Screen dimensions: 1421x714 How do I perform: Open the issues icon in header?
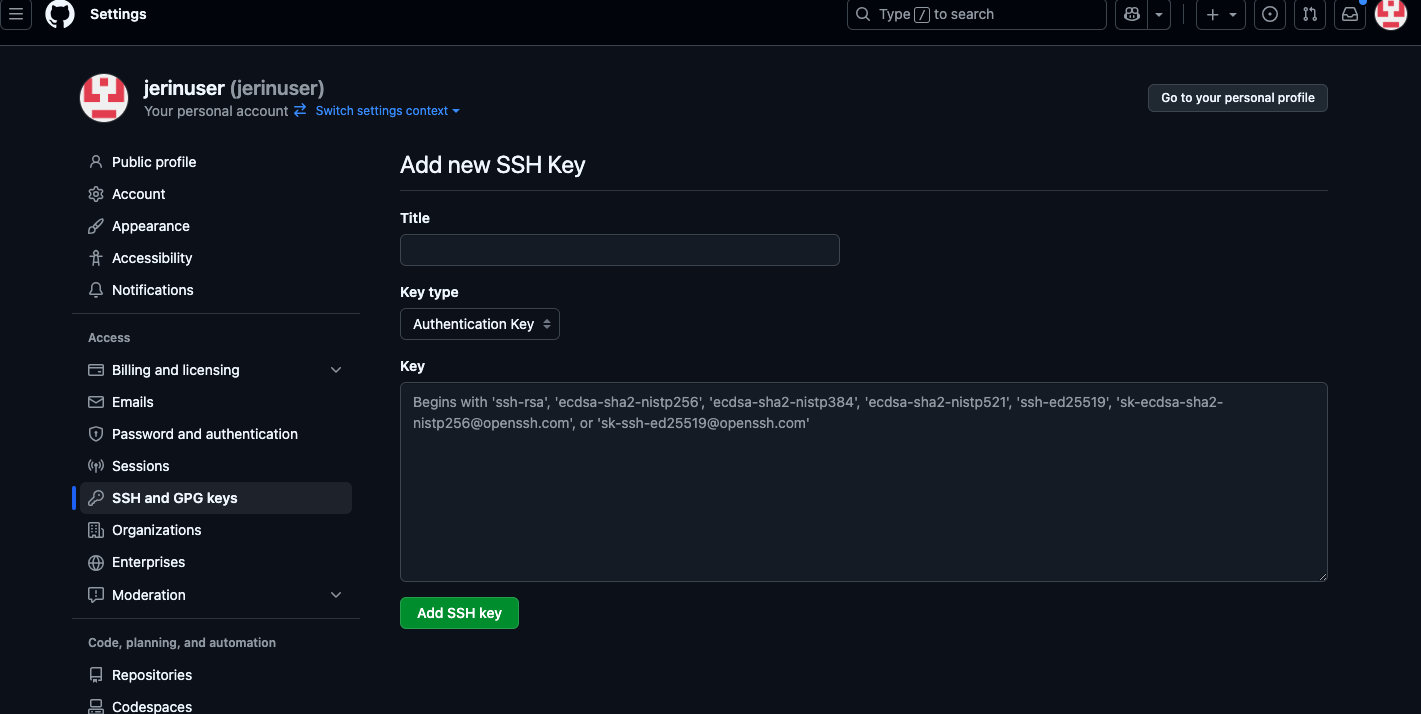pyautogui.click(x=1270, y=14)
